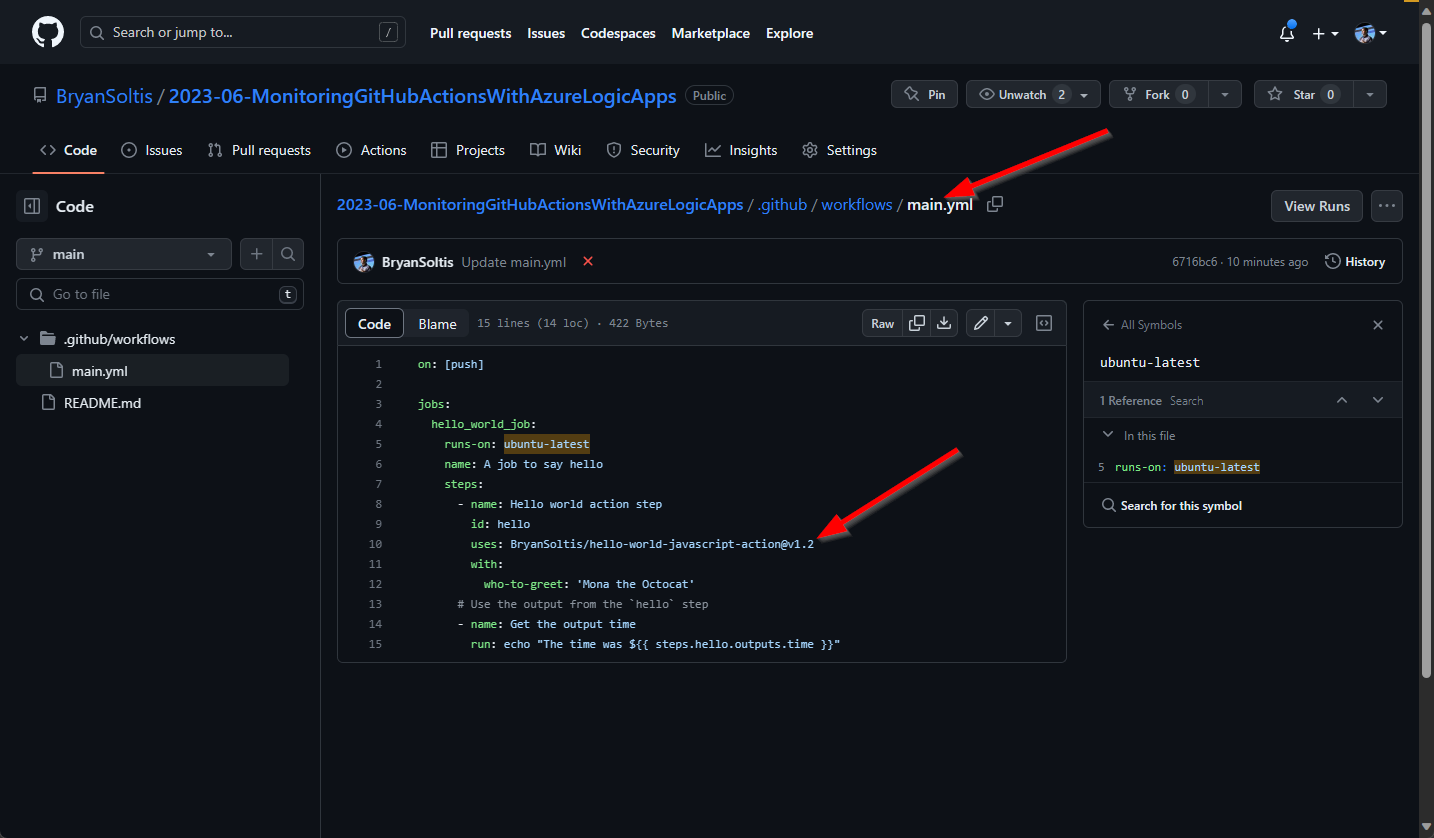The width and height of the screenshot is (1434, 838).
Task: Switch to Blame view
Action: coord(437,323)
